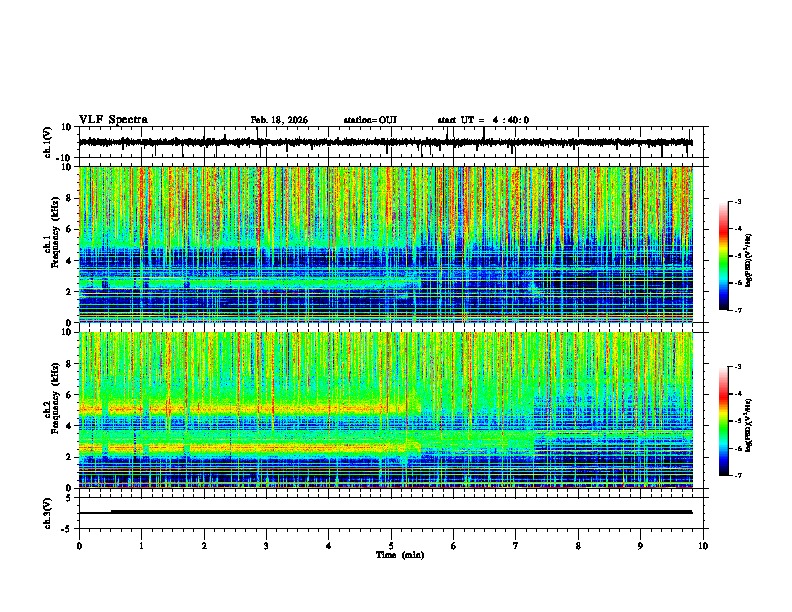Click the "station=OUI" header label
792x612 pixels.
370,120
